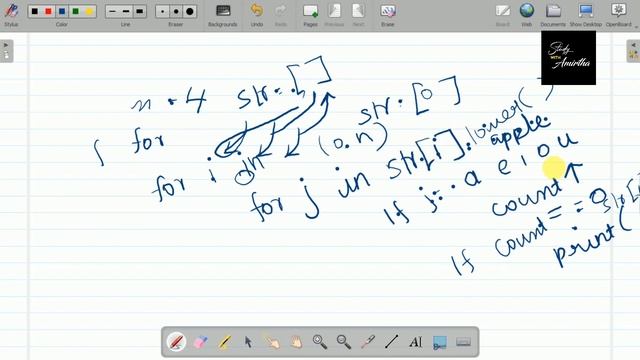Select the red pen color
The width and height of the screenshot is (640, 360).
pyautogui.click(x=48, y=11)
